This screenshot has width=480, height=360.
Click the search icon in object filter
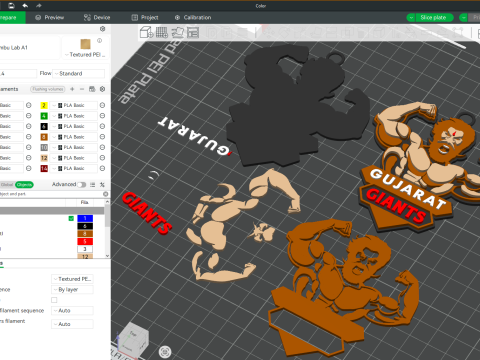click(x=106, y=194)
